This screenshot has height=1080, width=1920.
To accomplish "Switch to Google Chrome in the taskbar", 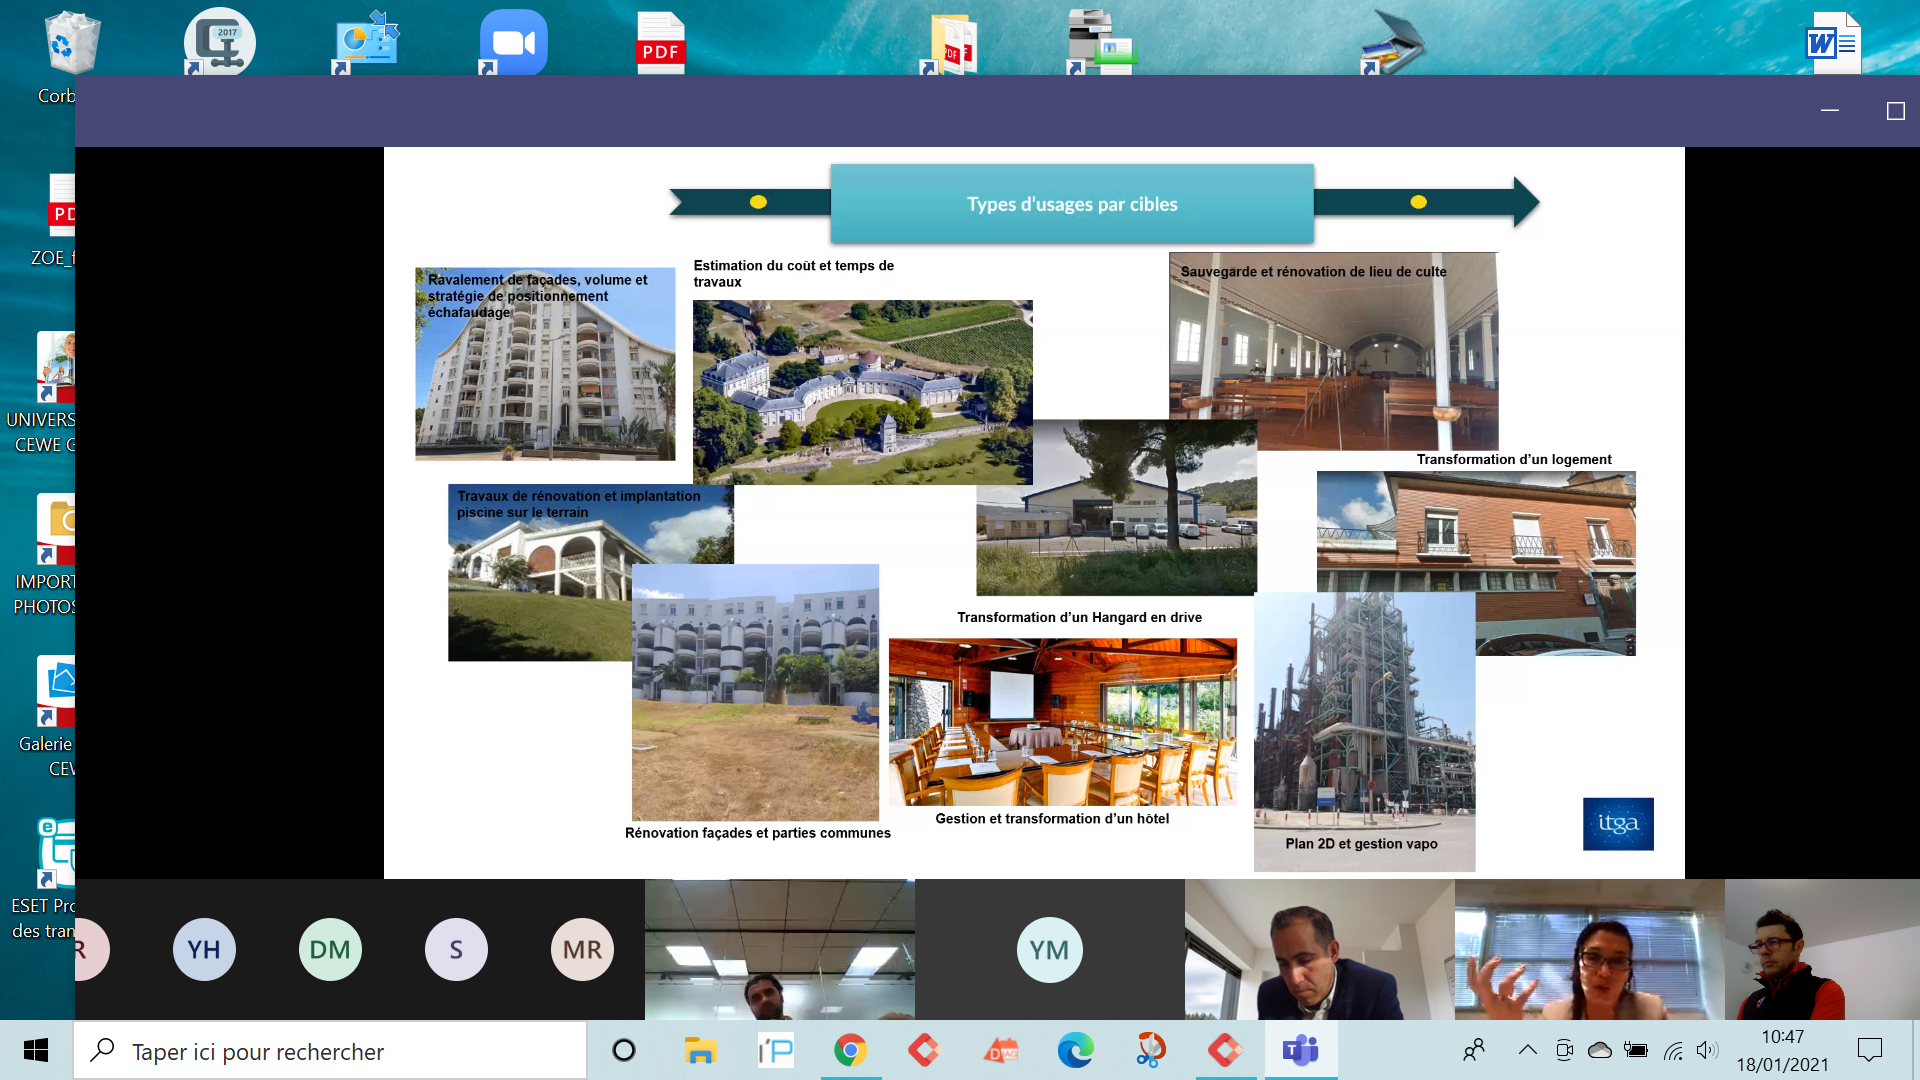I will pyautogui.click(x=850, y=1050).
